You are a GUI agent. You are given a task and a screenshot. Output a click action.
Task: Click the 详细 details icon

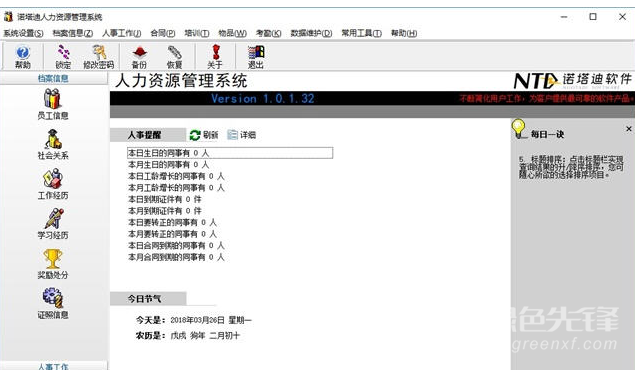pos(232,135)
